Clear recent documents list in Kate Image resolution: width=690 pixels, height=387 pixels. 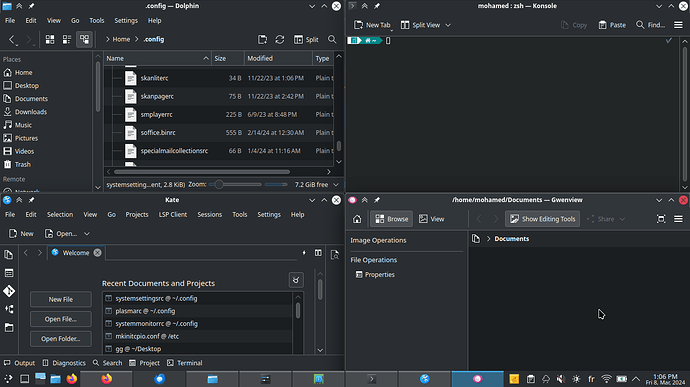(x=296, y=280)
